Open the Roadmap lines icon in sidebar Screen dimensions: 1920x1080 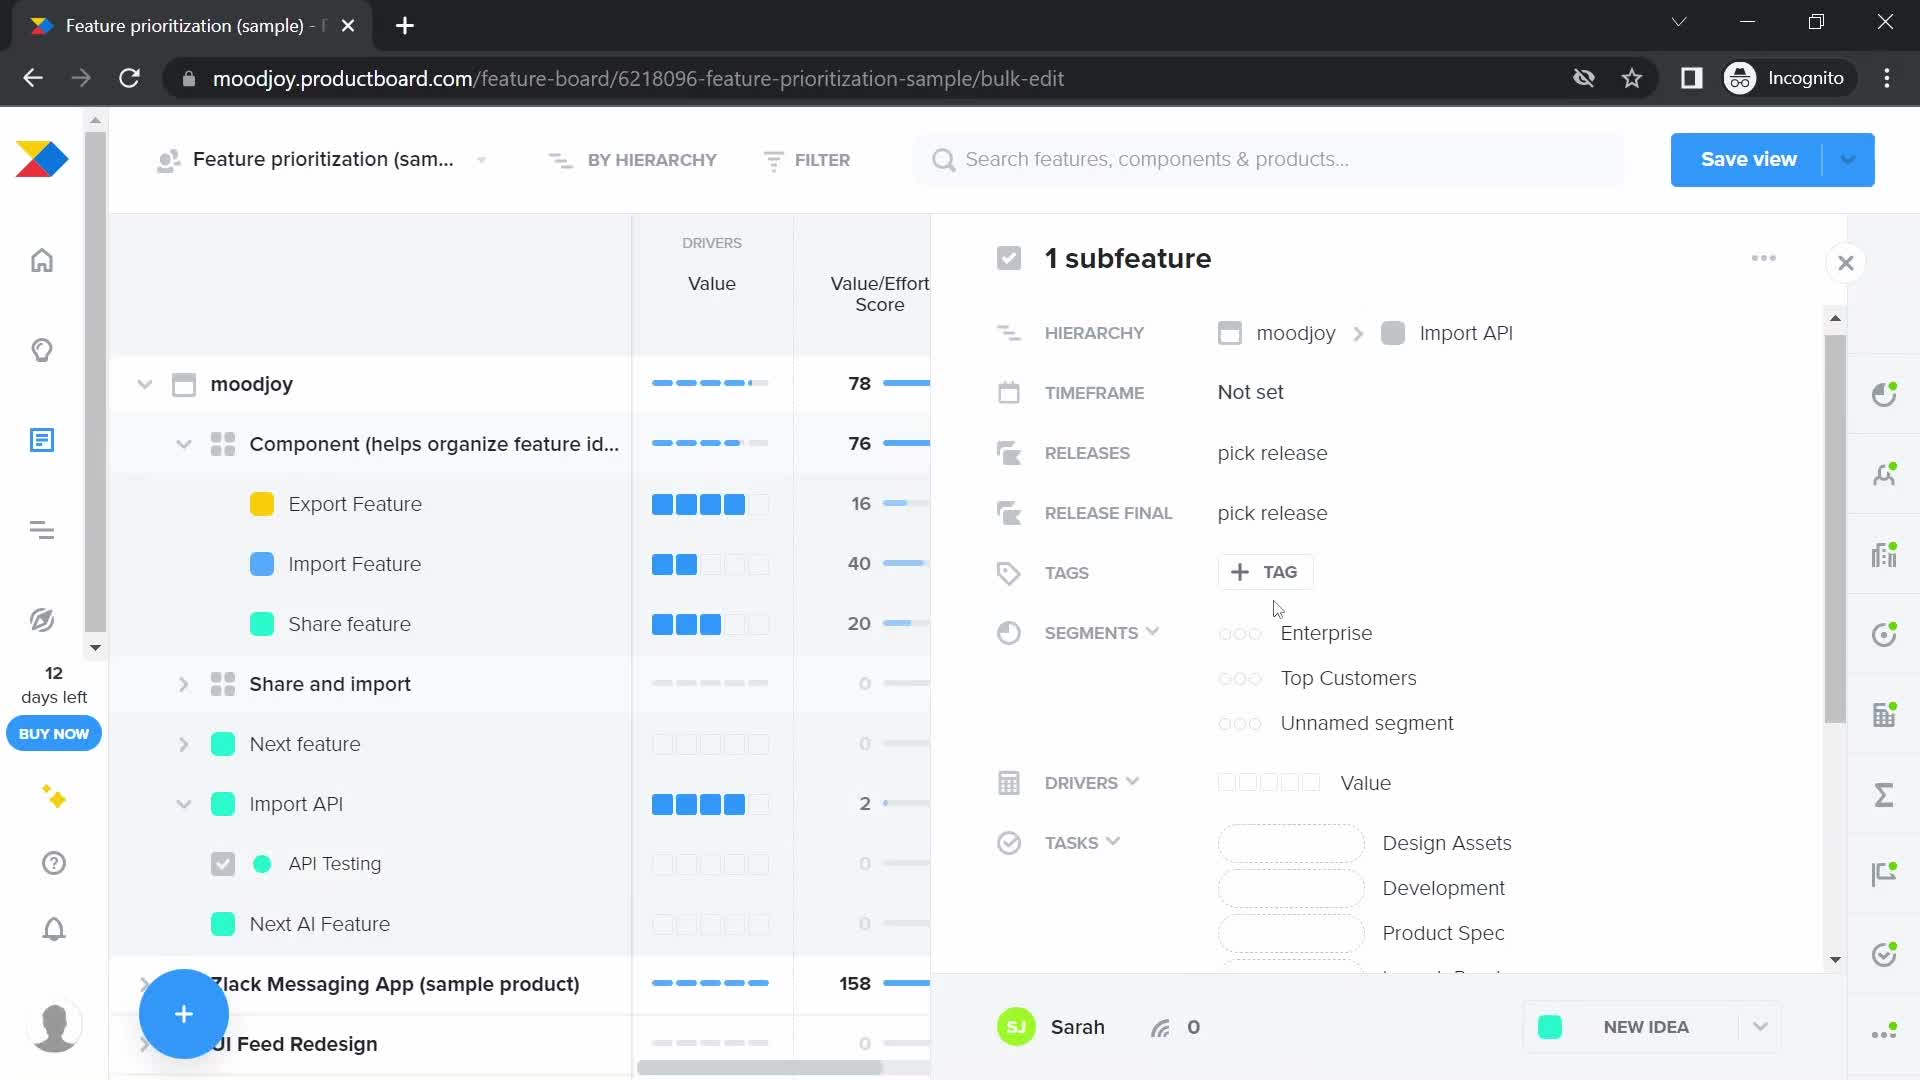(41, 530)
